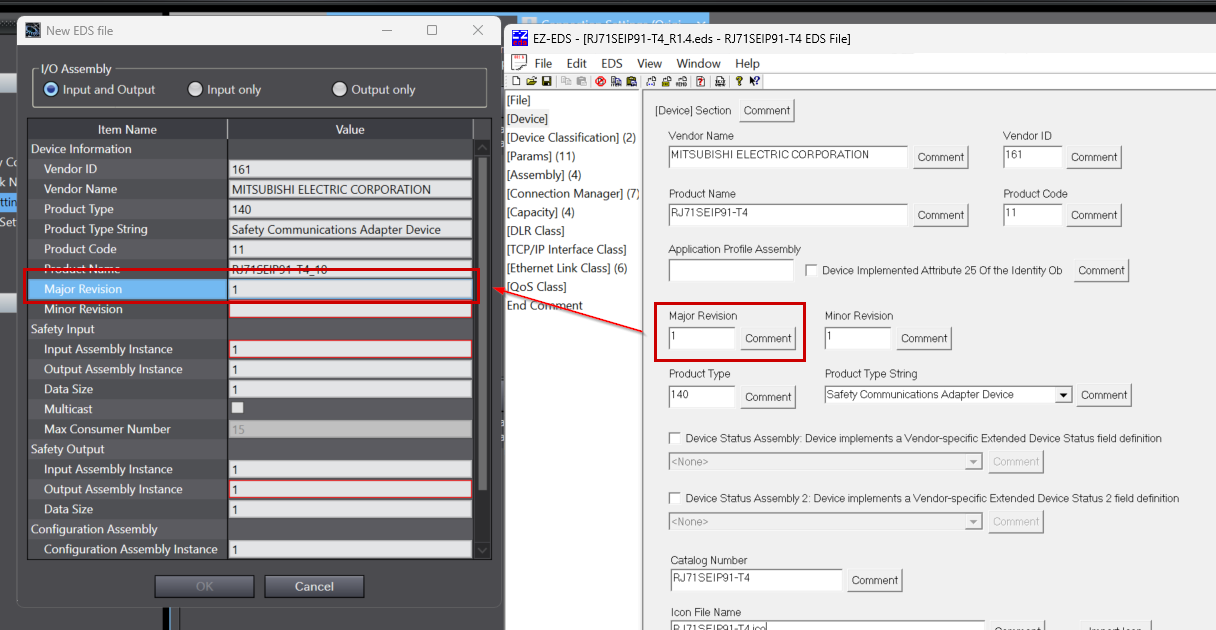Select the [Capacity] (4) tree item

[541, 212]
